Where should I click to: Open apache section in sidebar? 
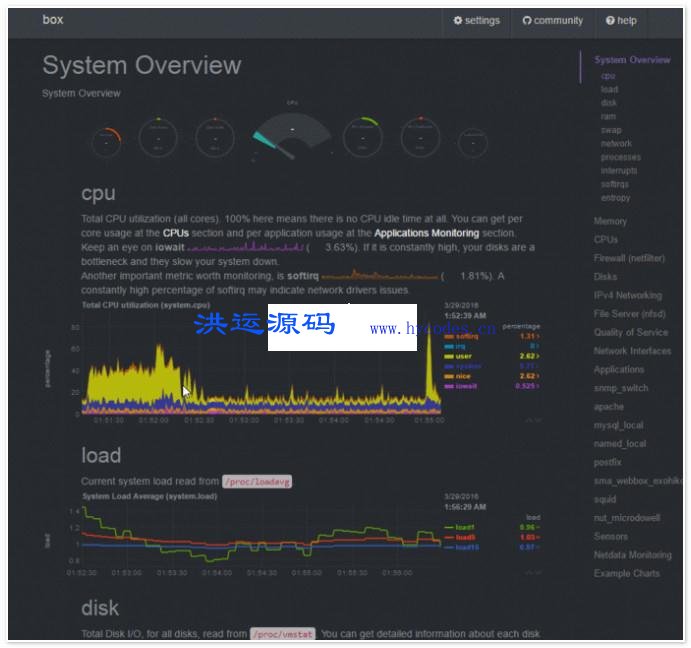pyautogui.click(x=609, y=406)
